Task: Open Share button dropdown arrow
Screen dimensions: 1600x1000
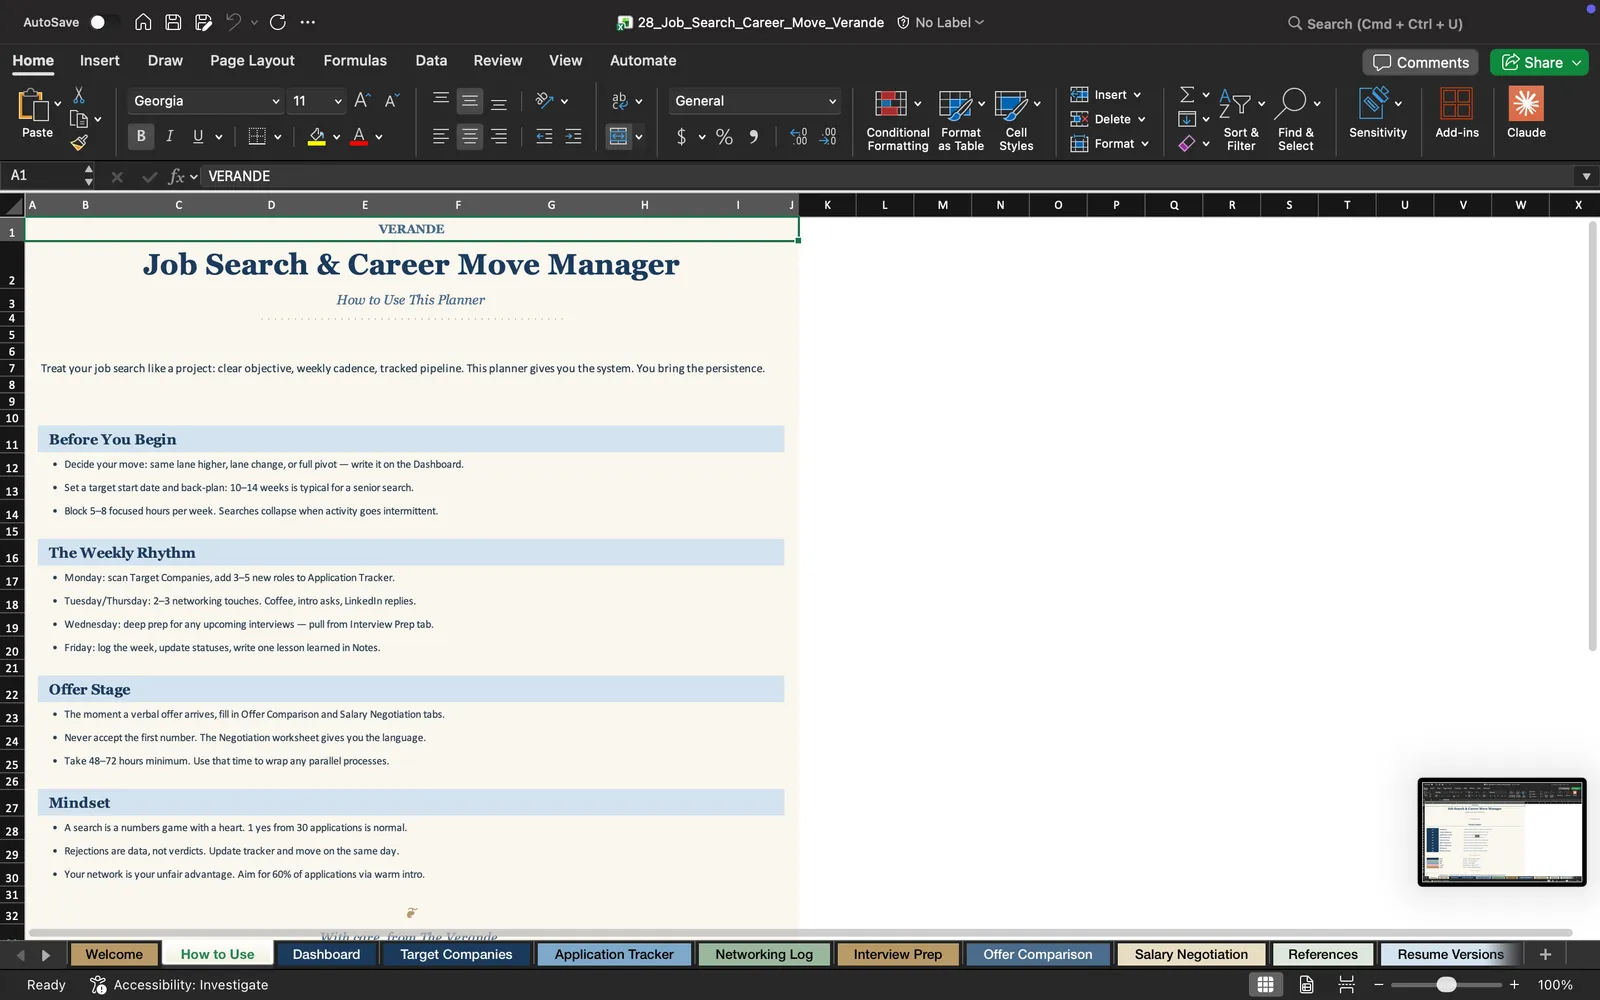Action: [1577, 62]
